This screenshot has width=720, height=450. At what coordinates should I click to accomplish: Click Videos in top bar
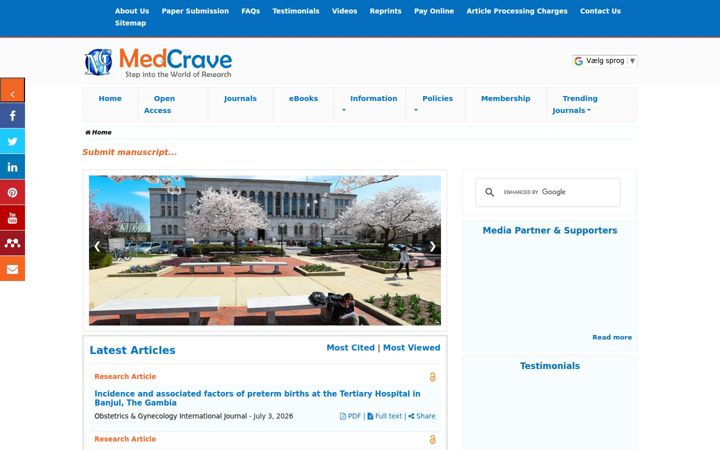344,11
